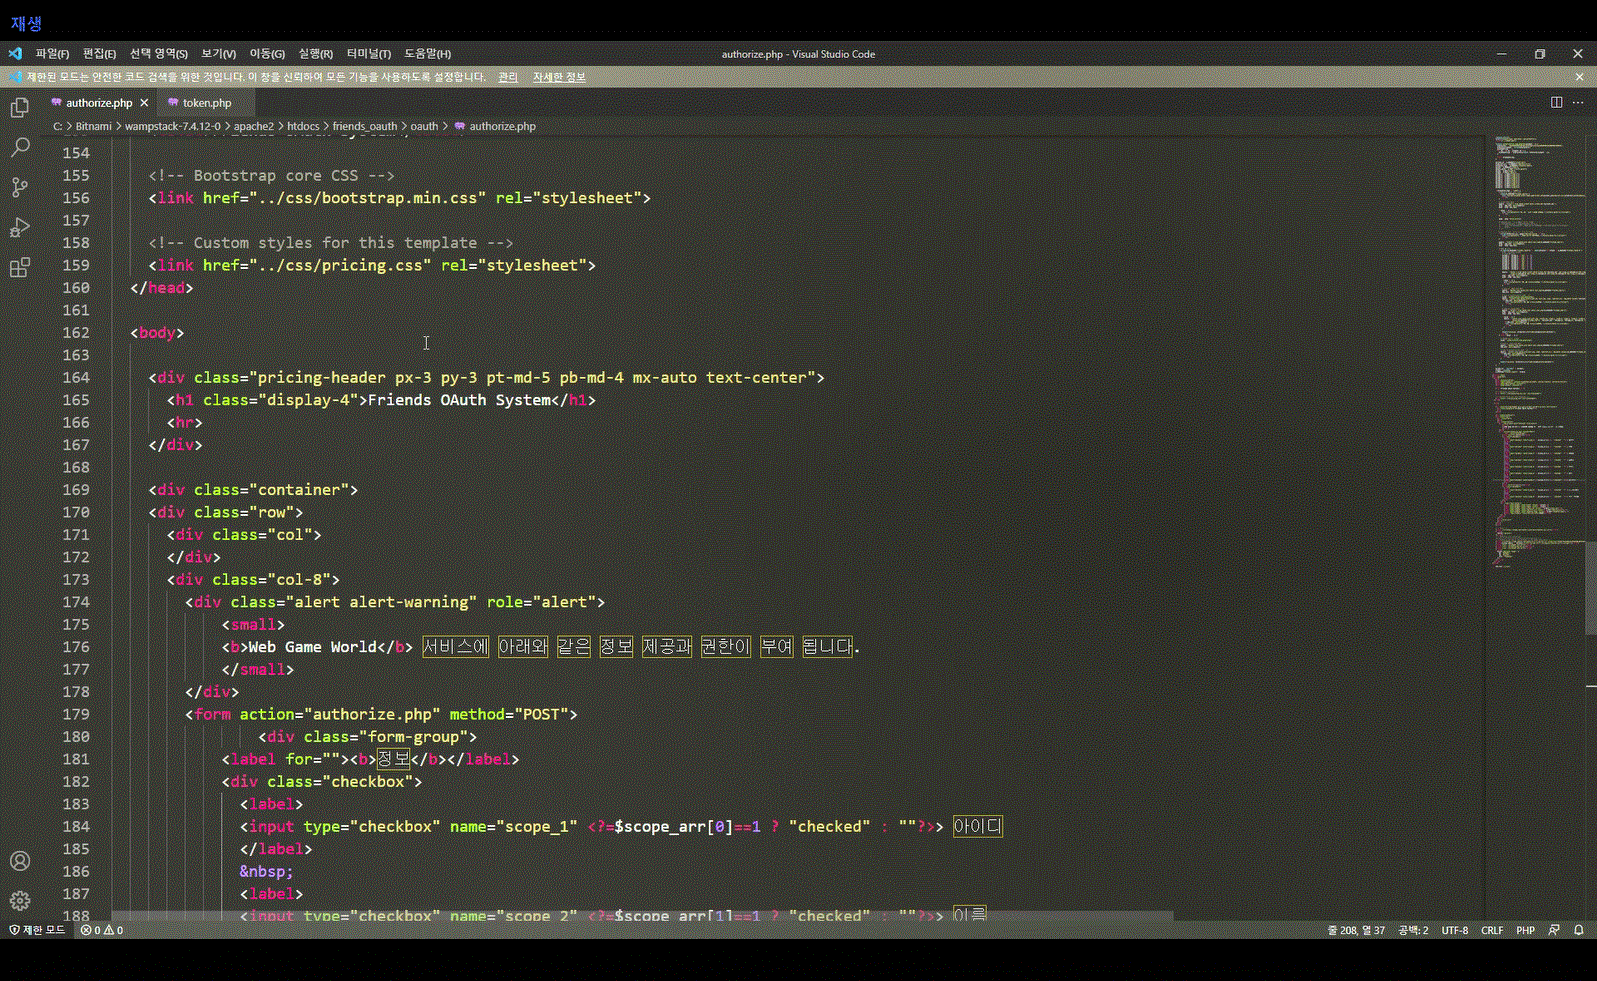Open the 보기(V) menu
1597x981 pixels.
coord(218,54)
